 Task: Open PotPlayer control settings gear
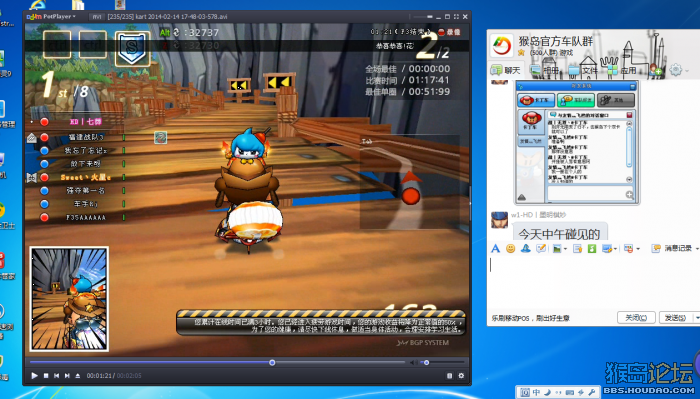461,376
